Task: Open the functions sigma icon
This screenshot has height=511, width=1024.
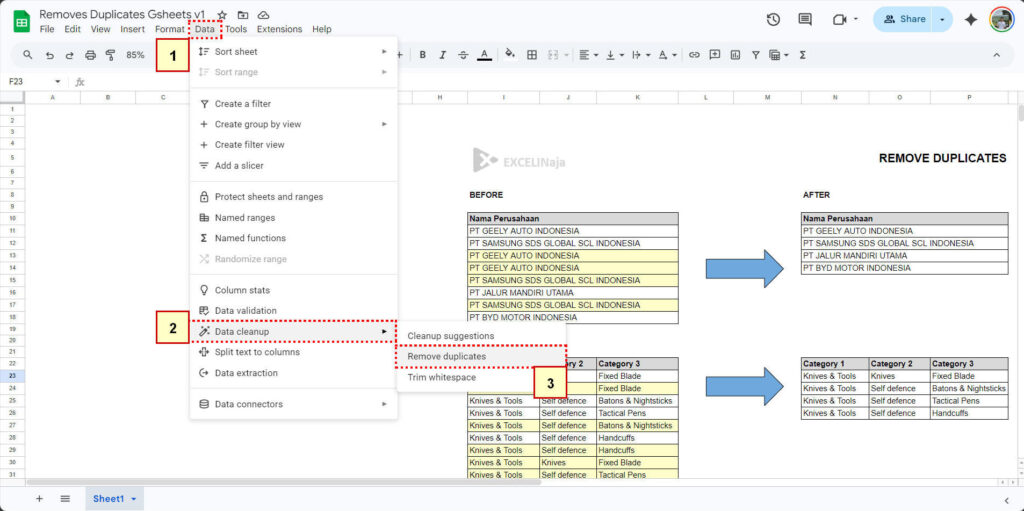Action: tap(803, 55)
